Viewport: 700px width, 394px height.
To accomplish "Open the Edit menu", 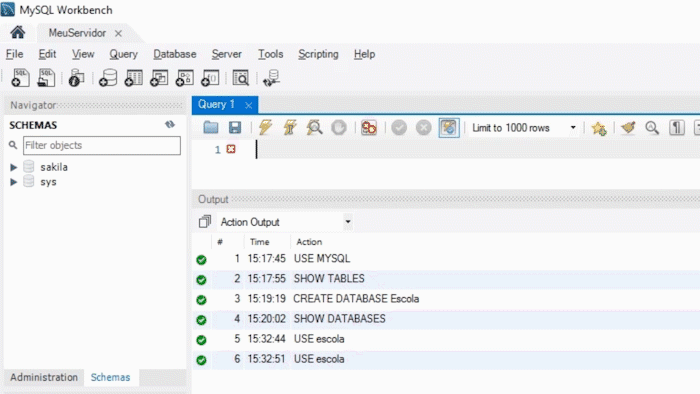I will pos(47,54).
